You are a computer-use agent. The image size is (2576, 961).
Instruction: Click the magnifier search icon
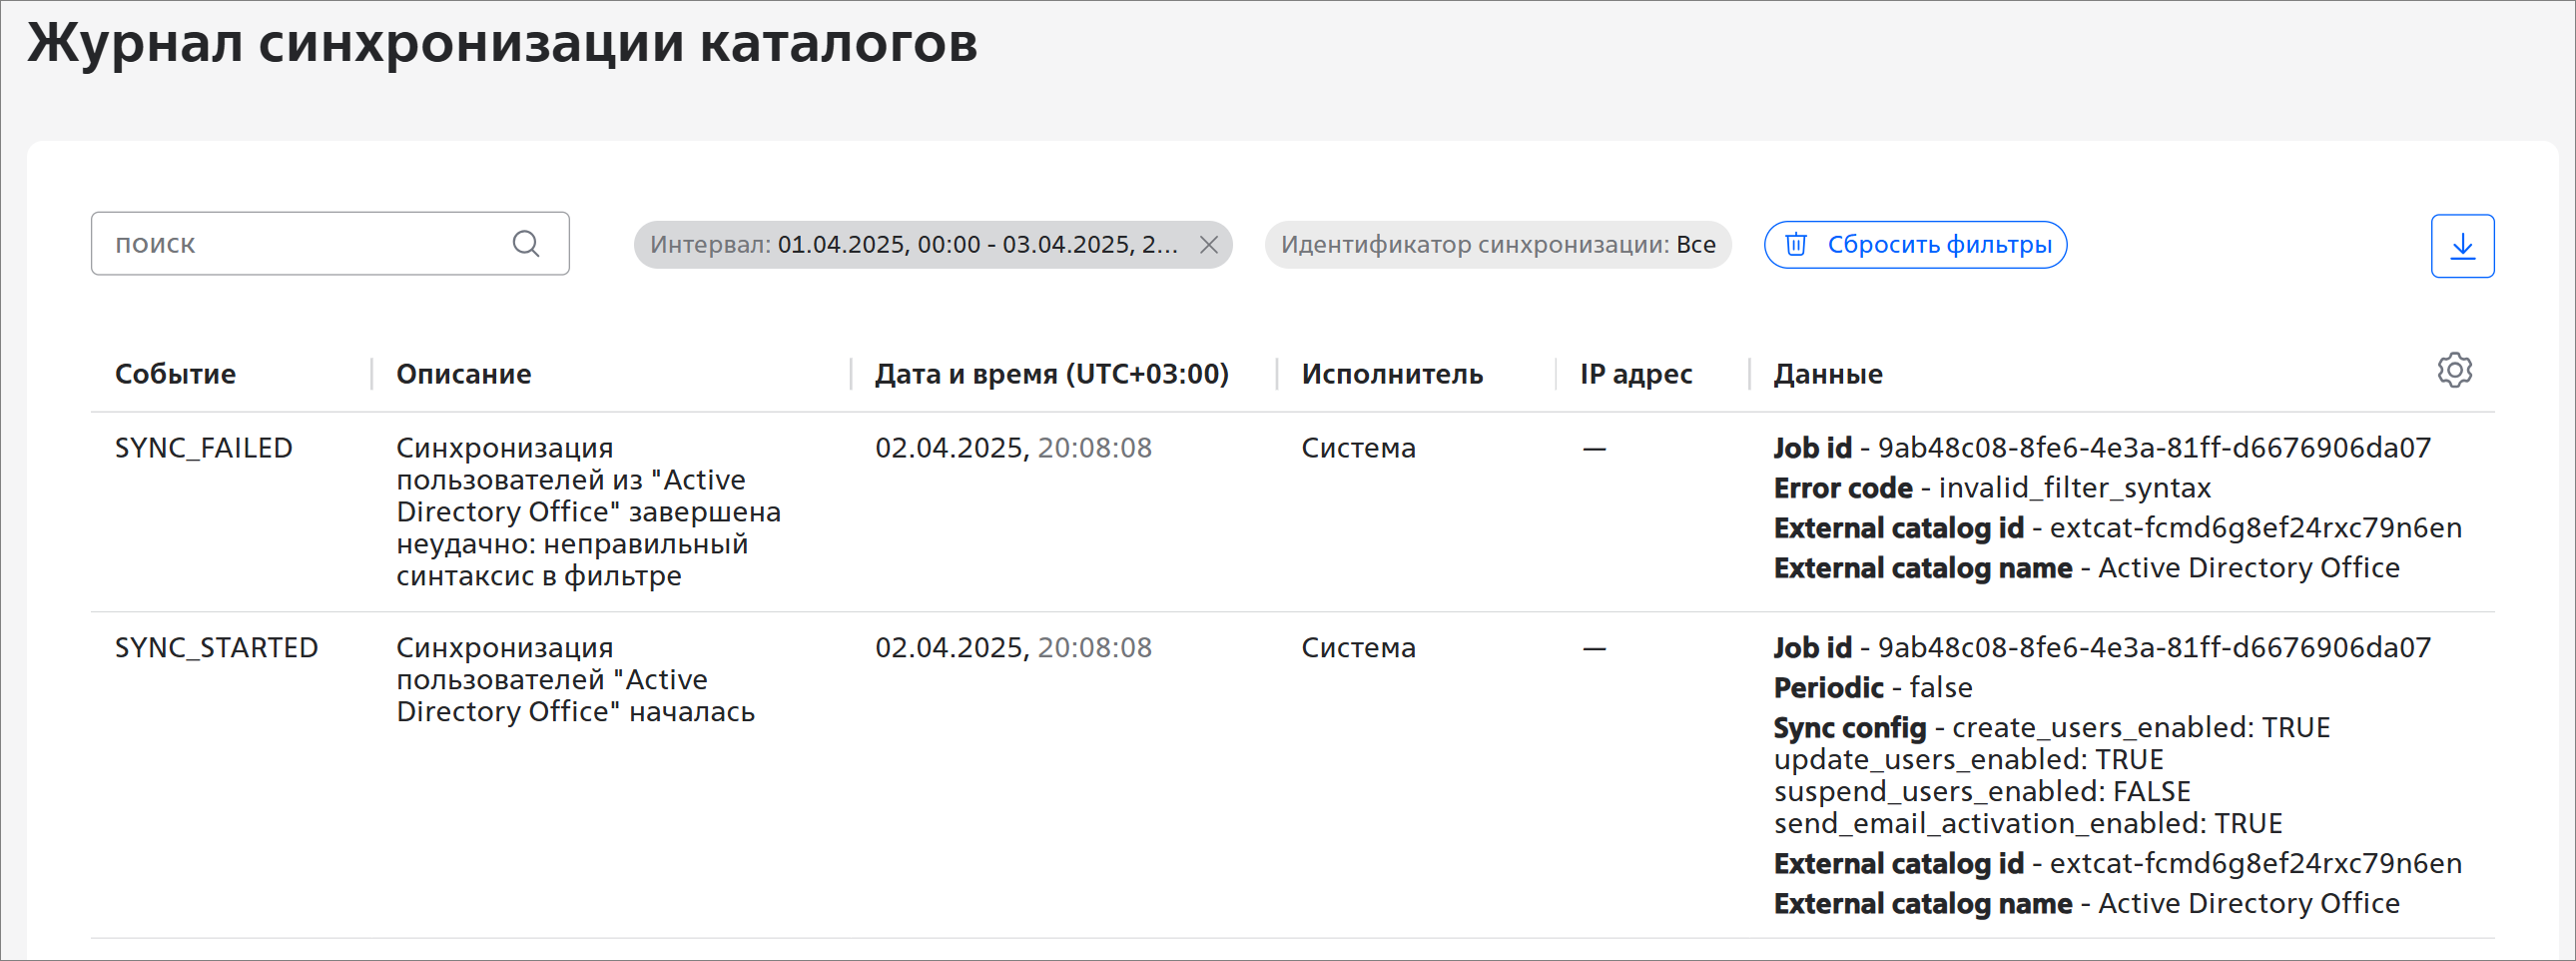pos(526,243)
